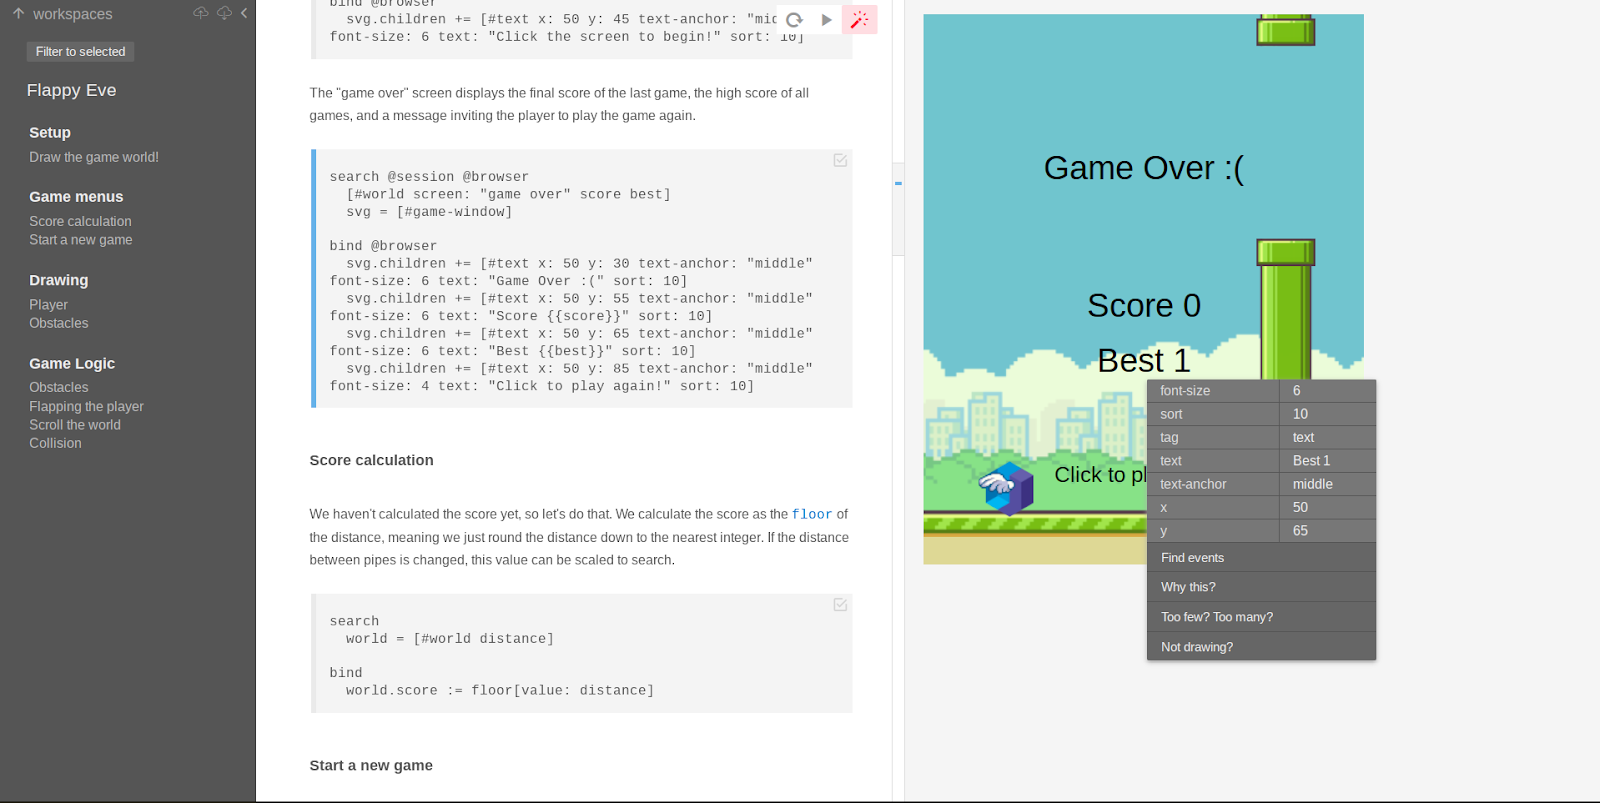The width and height of the screenshot is (1600, 803).
Task: Click the up arrow beside workspaces
Action: coord(18,14)
